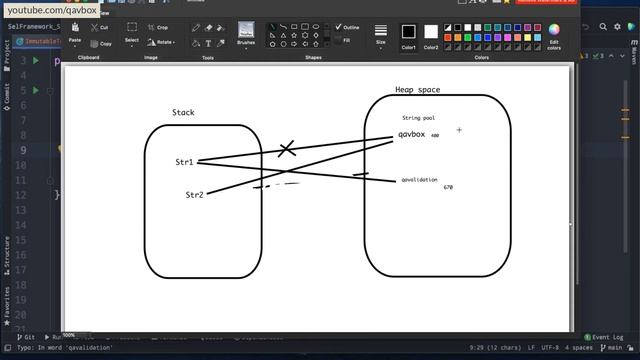Pick the bright green palette color
The height and width of the screenshot is (360, 640).
pos(468,38)
